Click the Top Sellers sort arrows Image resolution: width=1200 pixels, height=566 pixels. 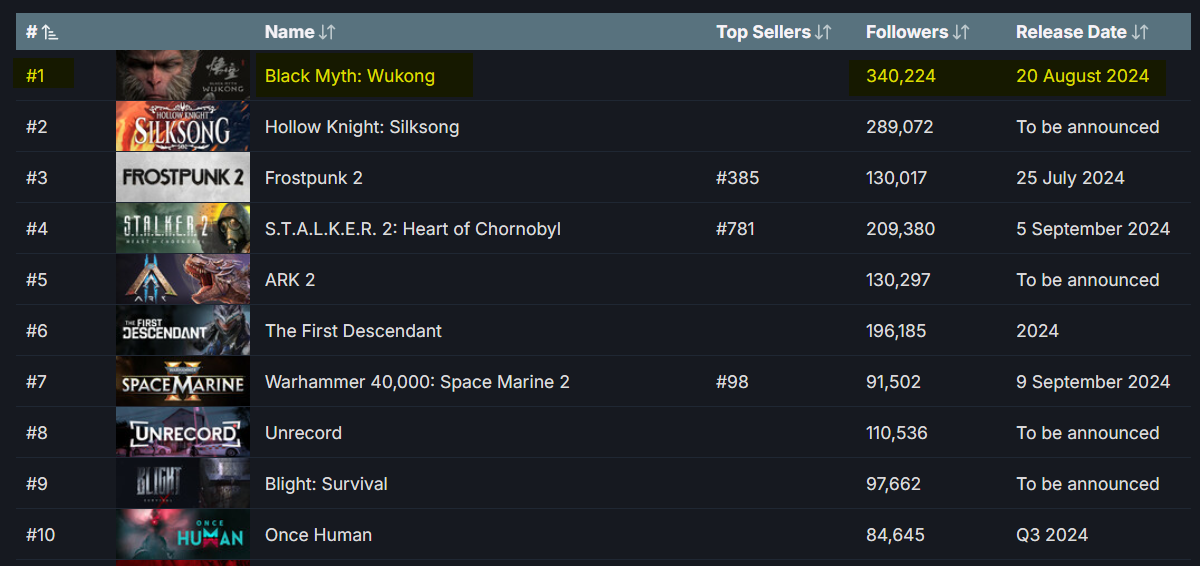point(823,33)
